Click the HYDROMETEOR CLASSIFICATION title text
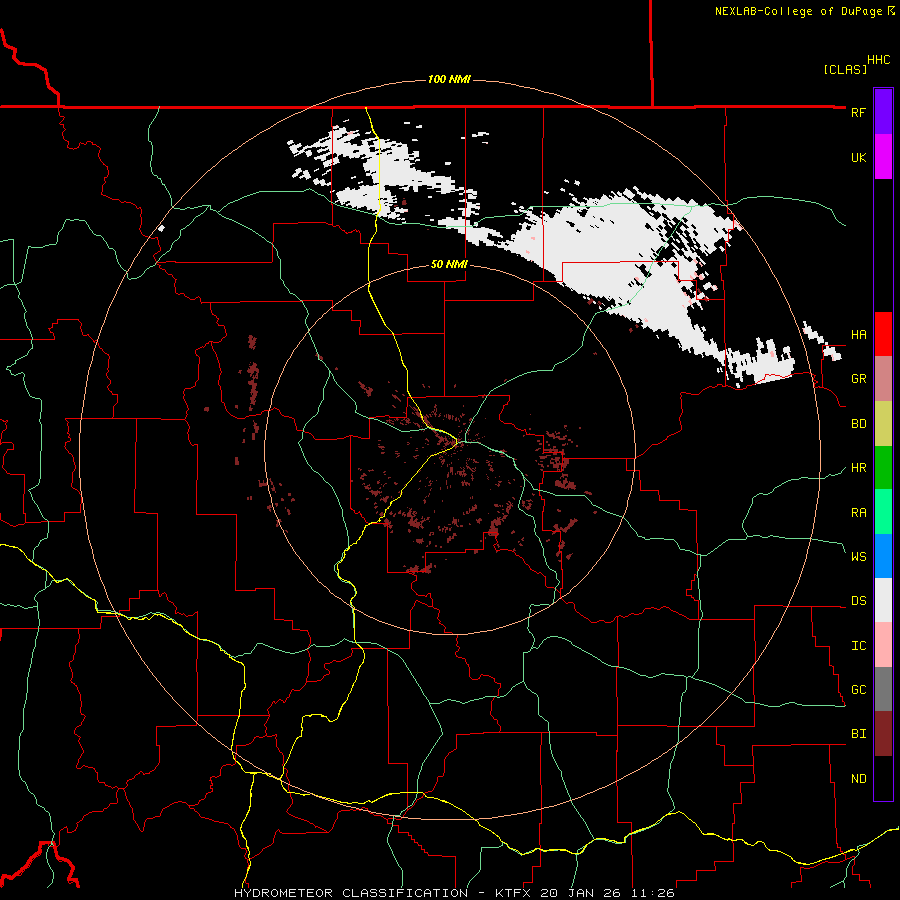 pos(351,893)
